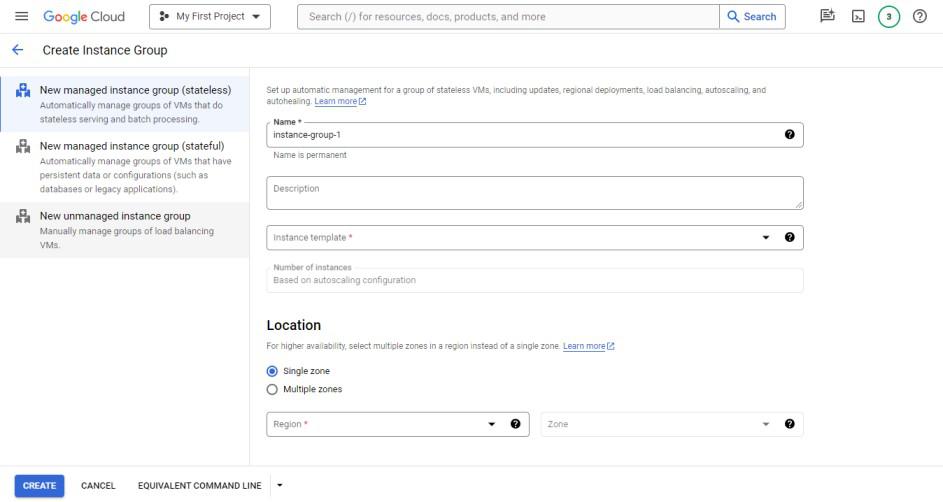
Task: Select the Multiple zones radio button
Action: pos(273,389)
